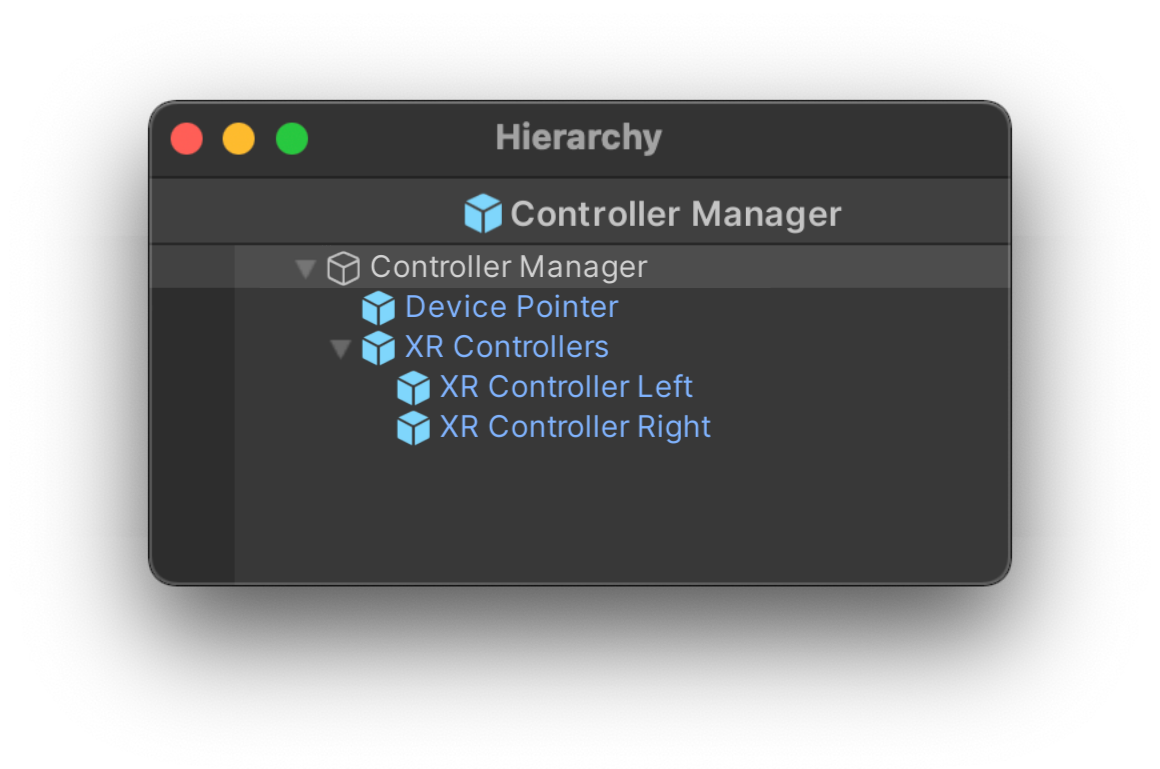Close the Hierarchy window with red button
The width and height of the screenshot is (1160, 769).
pos(186,139)
